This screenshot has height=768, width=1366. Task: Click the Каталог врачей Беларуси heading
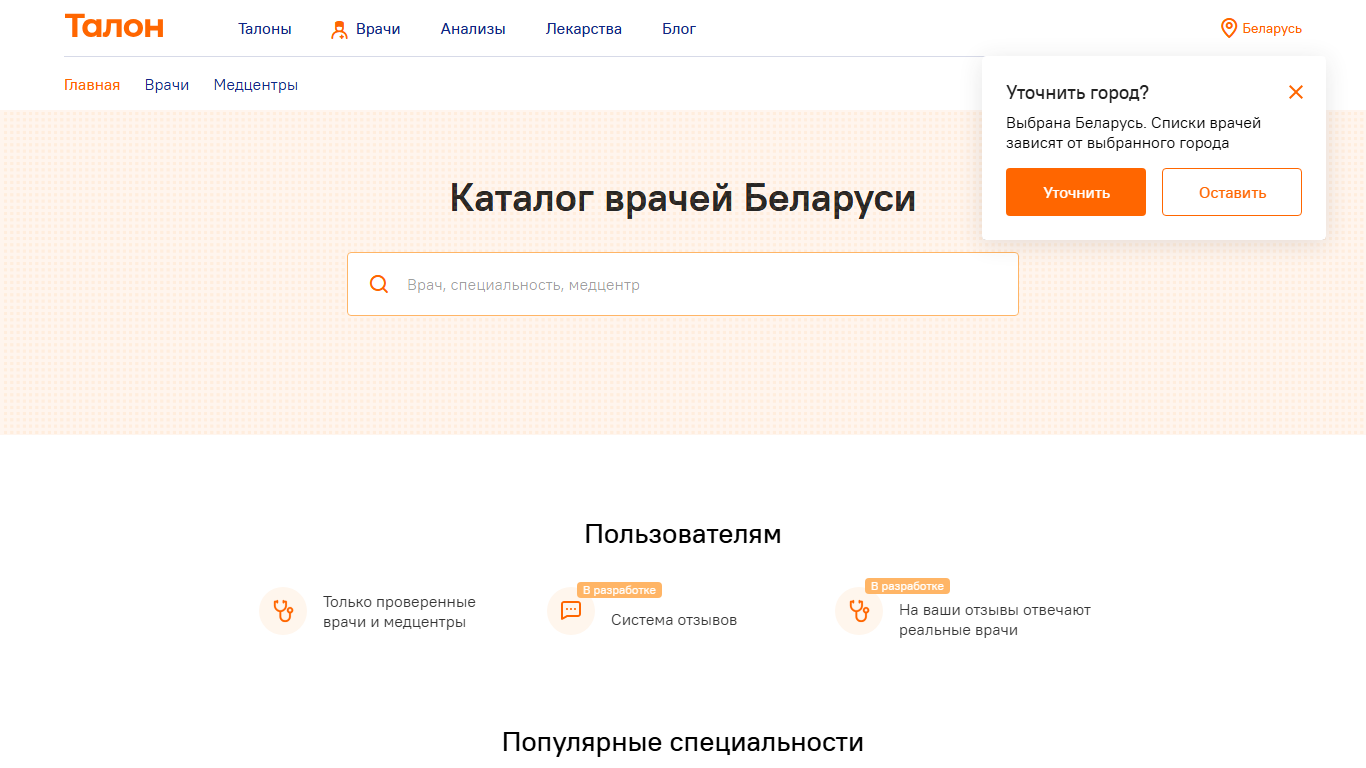coord(683,197)
